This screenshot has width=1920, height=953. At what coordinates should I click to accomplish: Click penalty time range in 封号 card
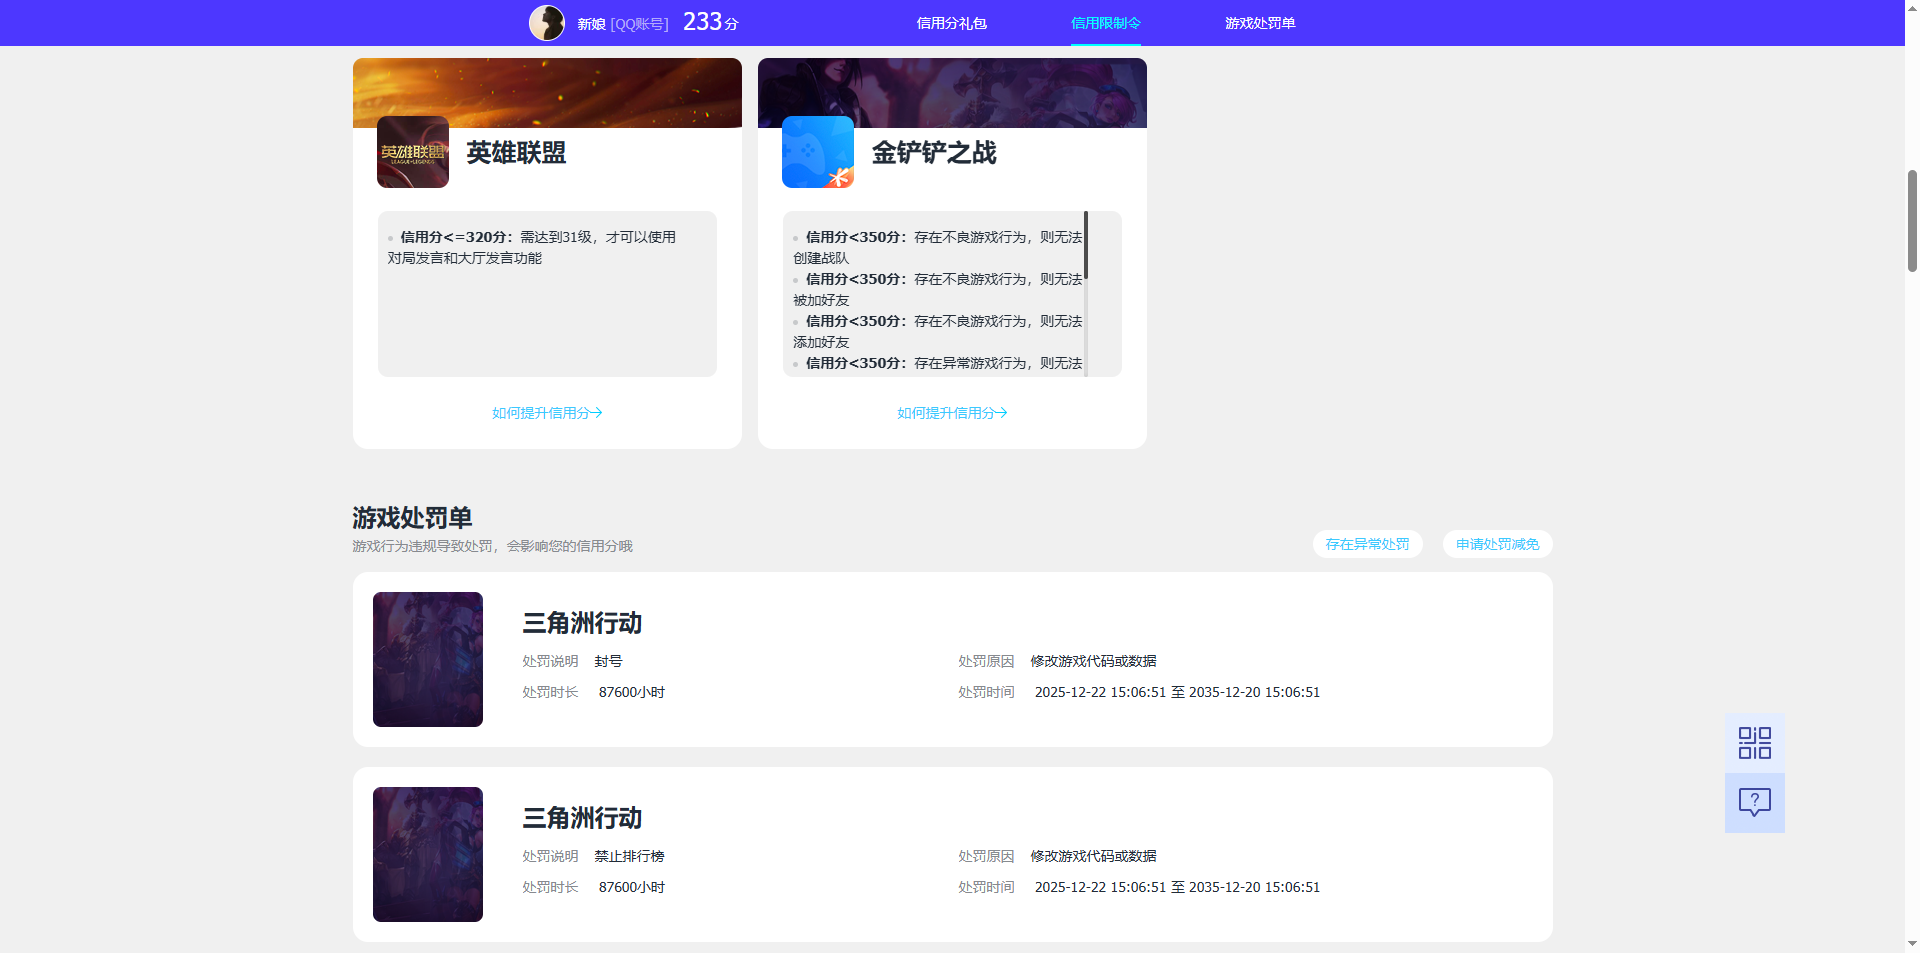coord(1177,692)
